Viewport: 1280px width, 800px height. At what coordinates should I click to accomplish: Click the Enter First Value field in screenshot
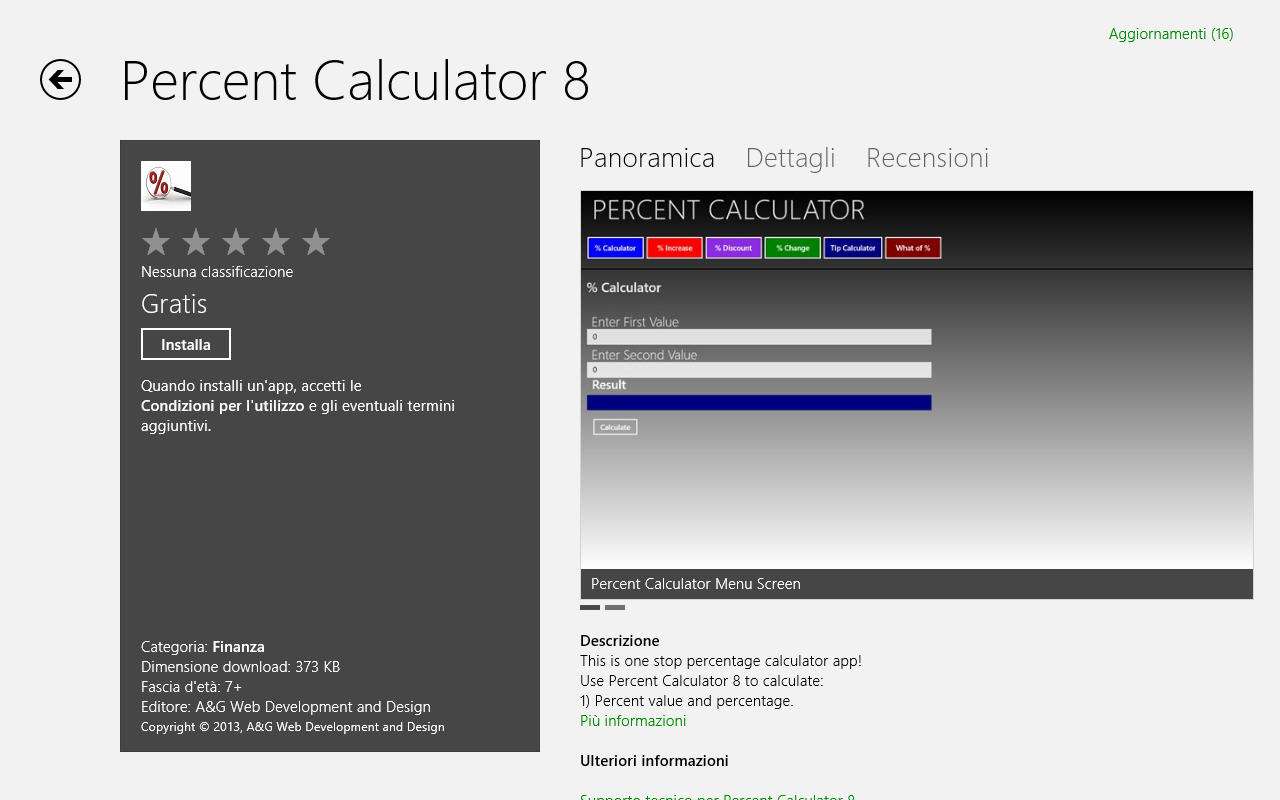759,337
